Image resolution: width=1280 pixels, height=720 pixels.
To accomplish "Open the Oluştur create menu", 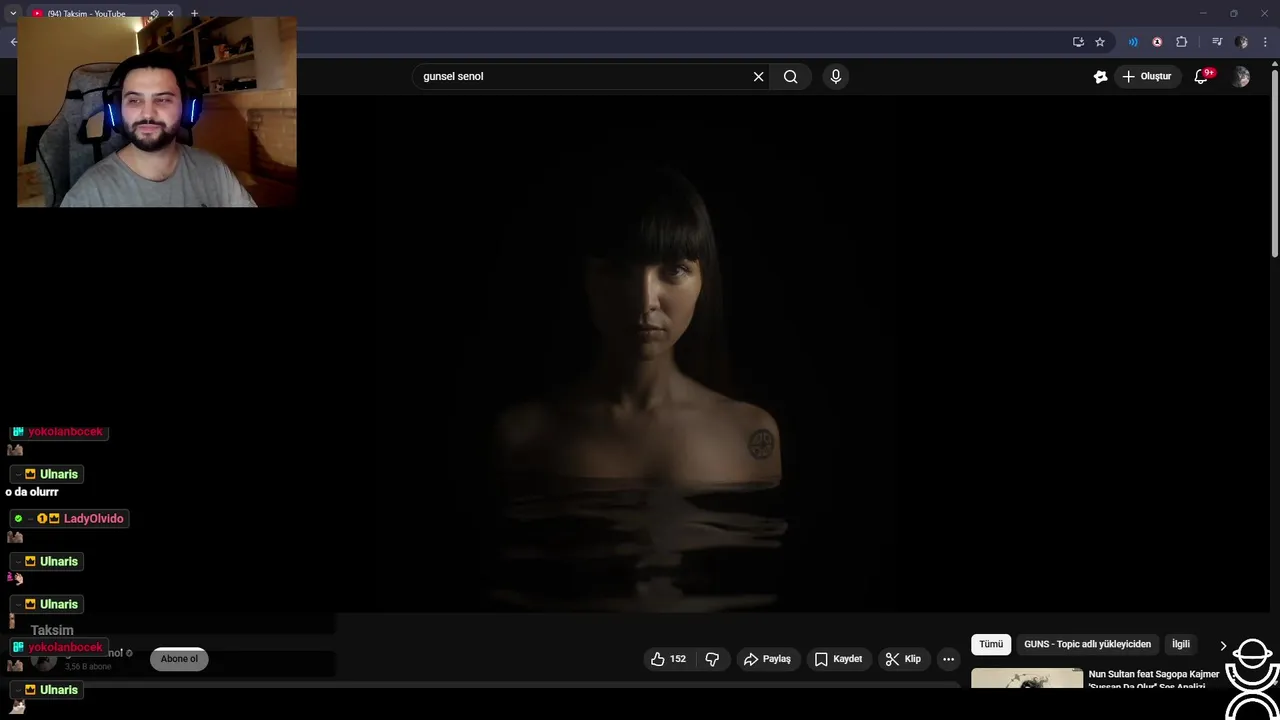I will tap(1147, 76).
